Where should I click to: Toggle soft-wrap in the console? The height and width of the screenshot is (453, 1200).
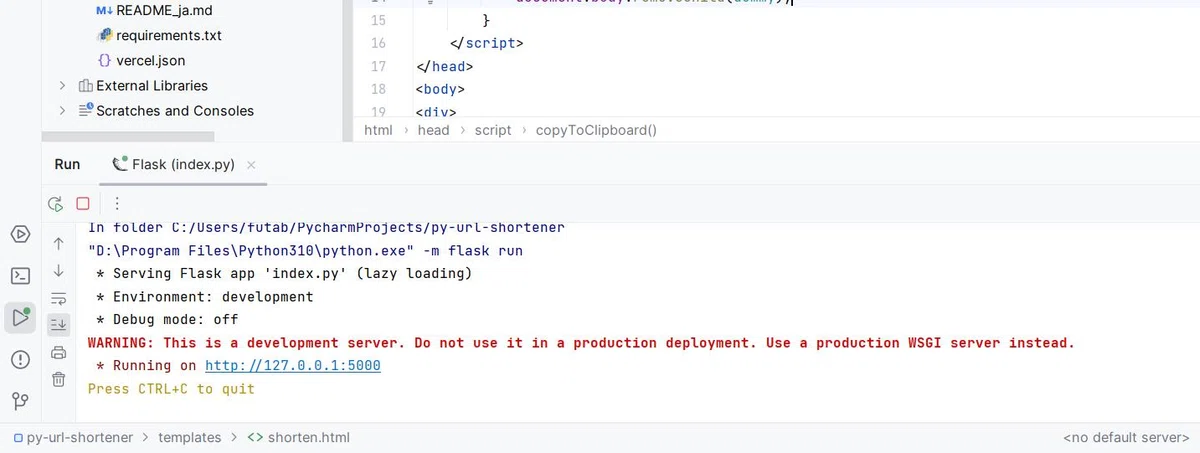[58, 297]
